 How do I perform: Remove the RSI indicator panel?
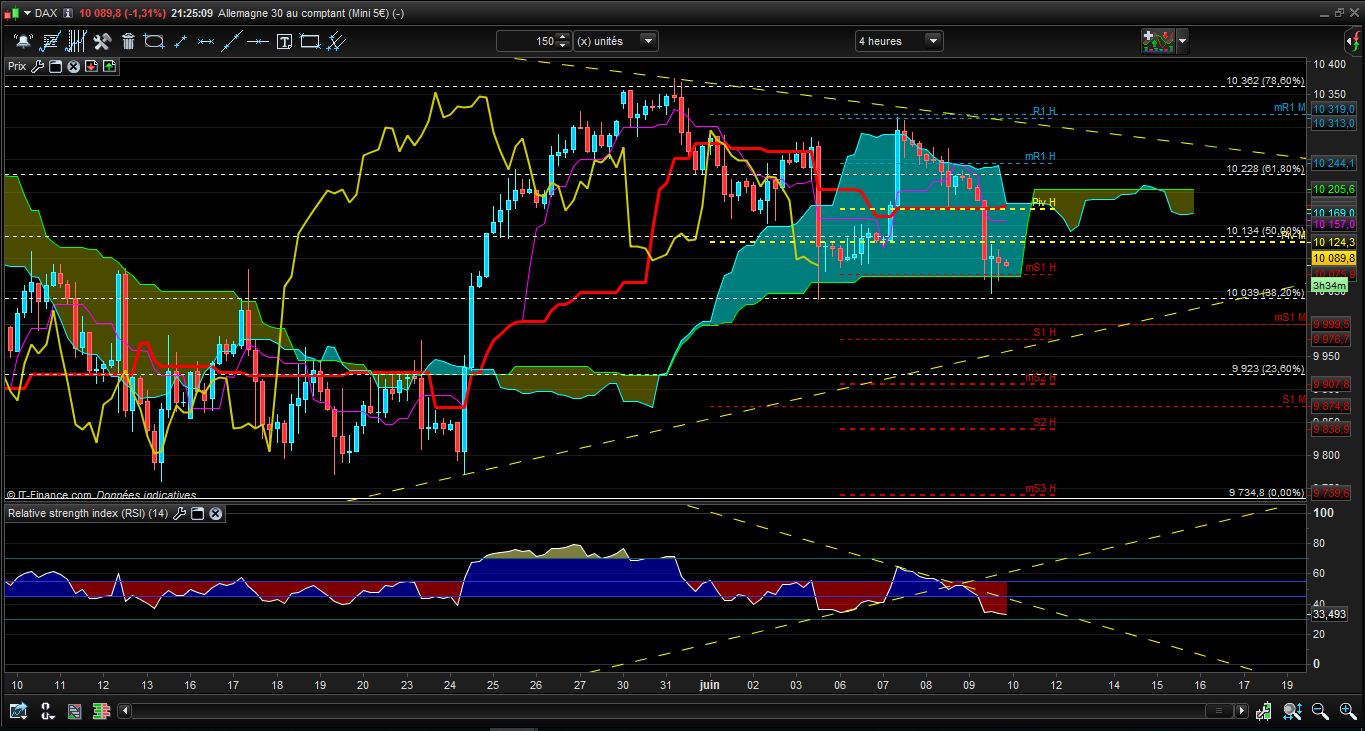(215, 513)
